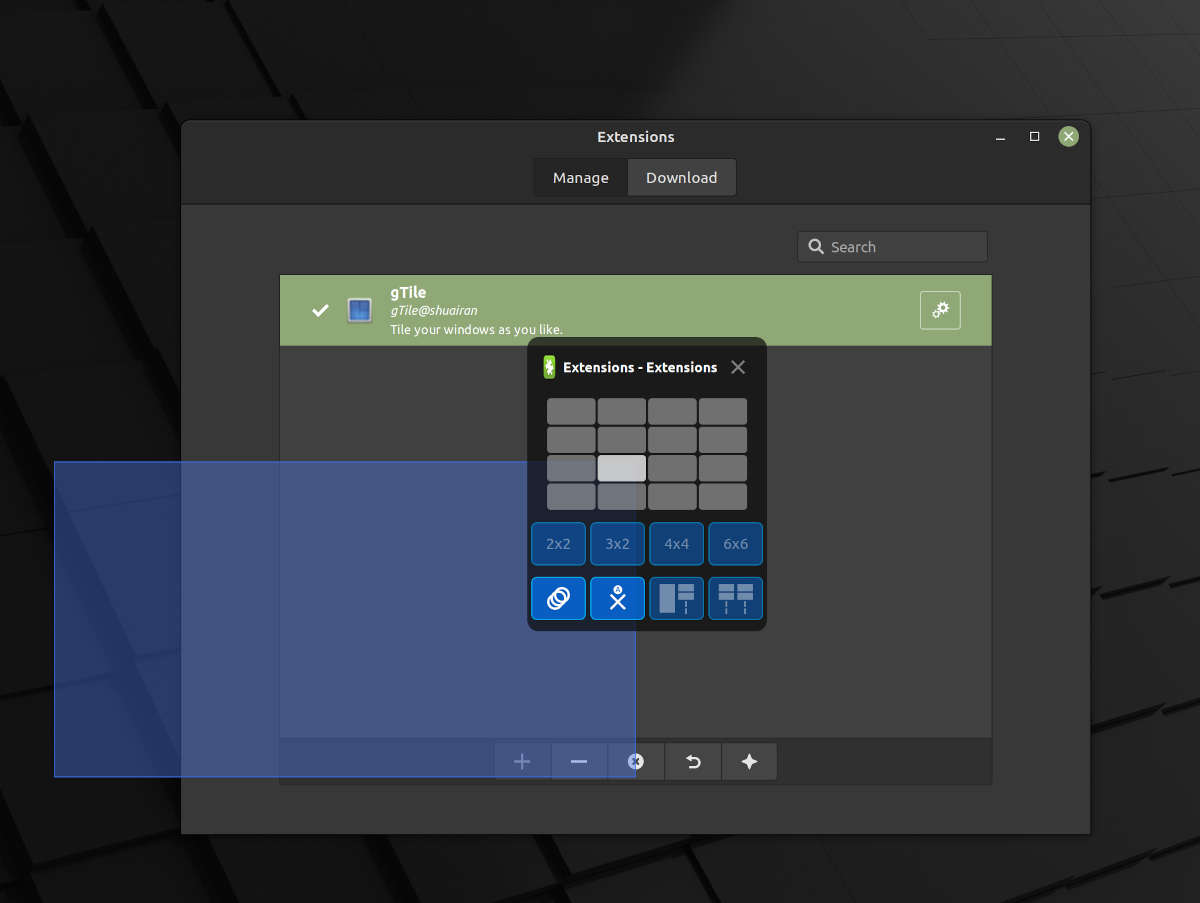Switch to the Download tab
The width and height of the screenshot is (1200, 903).
pyautogui.click(x=681, y=177)
